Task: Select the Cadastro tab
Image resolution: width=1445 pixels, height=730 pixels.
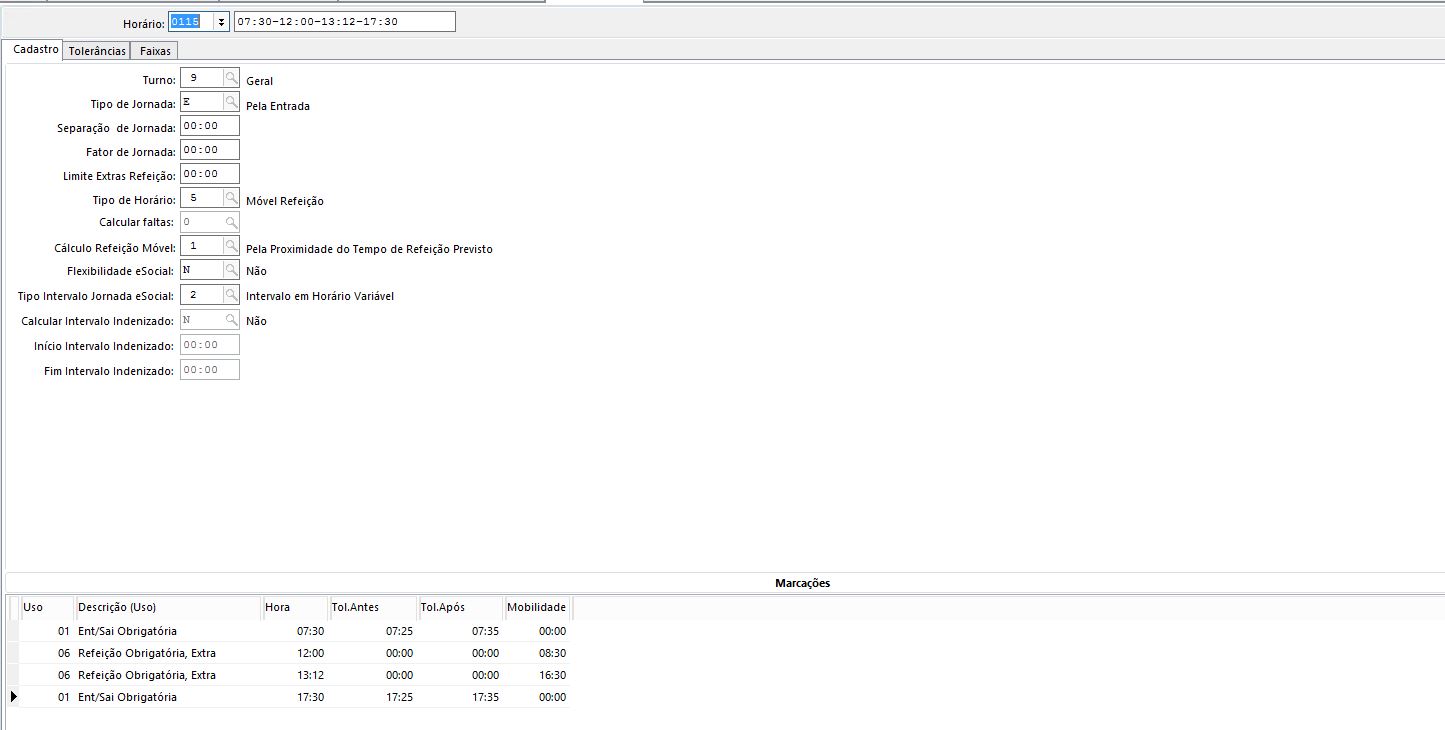Action: pos(35,50)
